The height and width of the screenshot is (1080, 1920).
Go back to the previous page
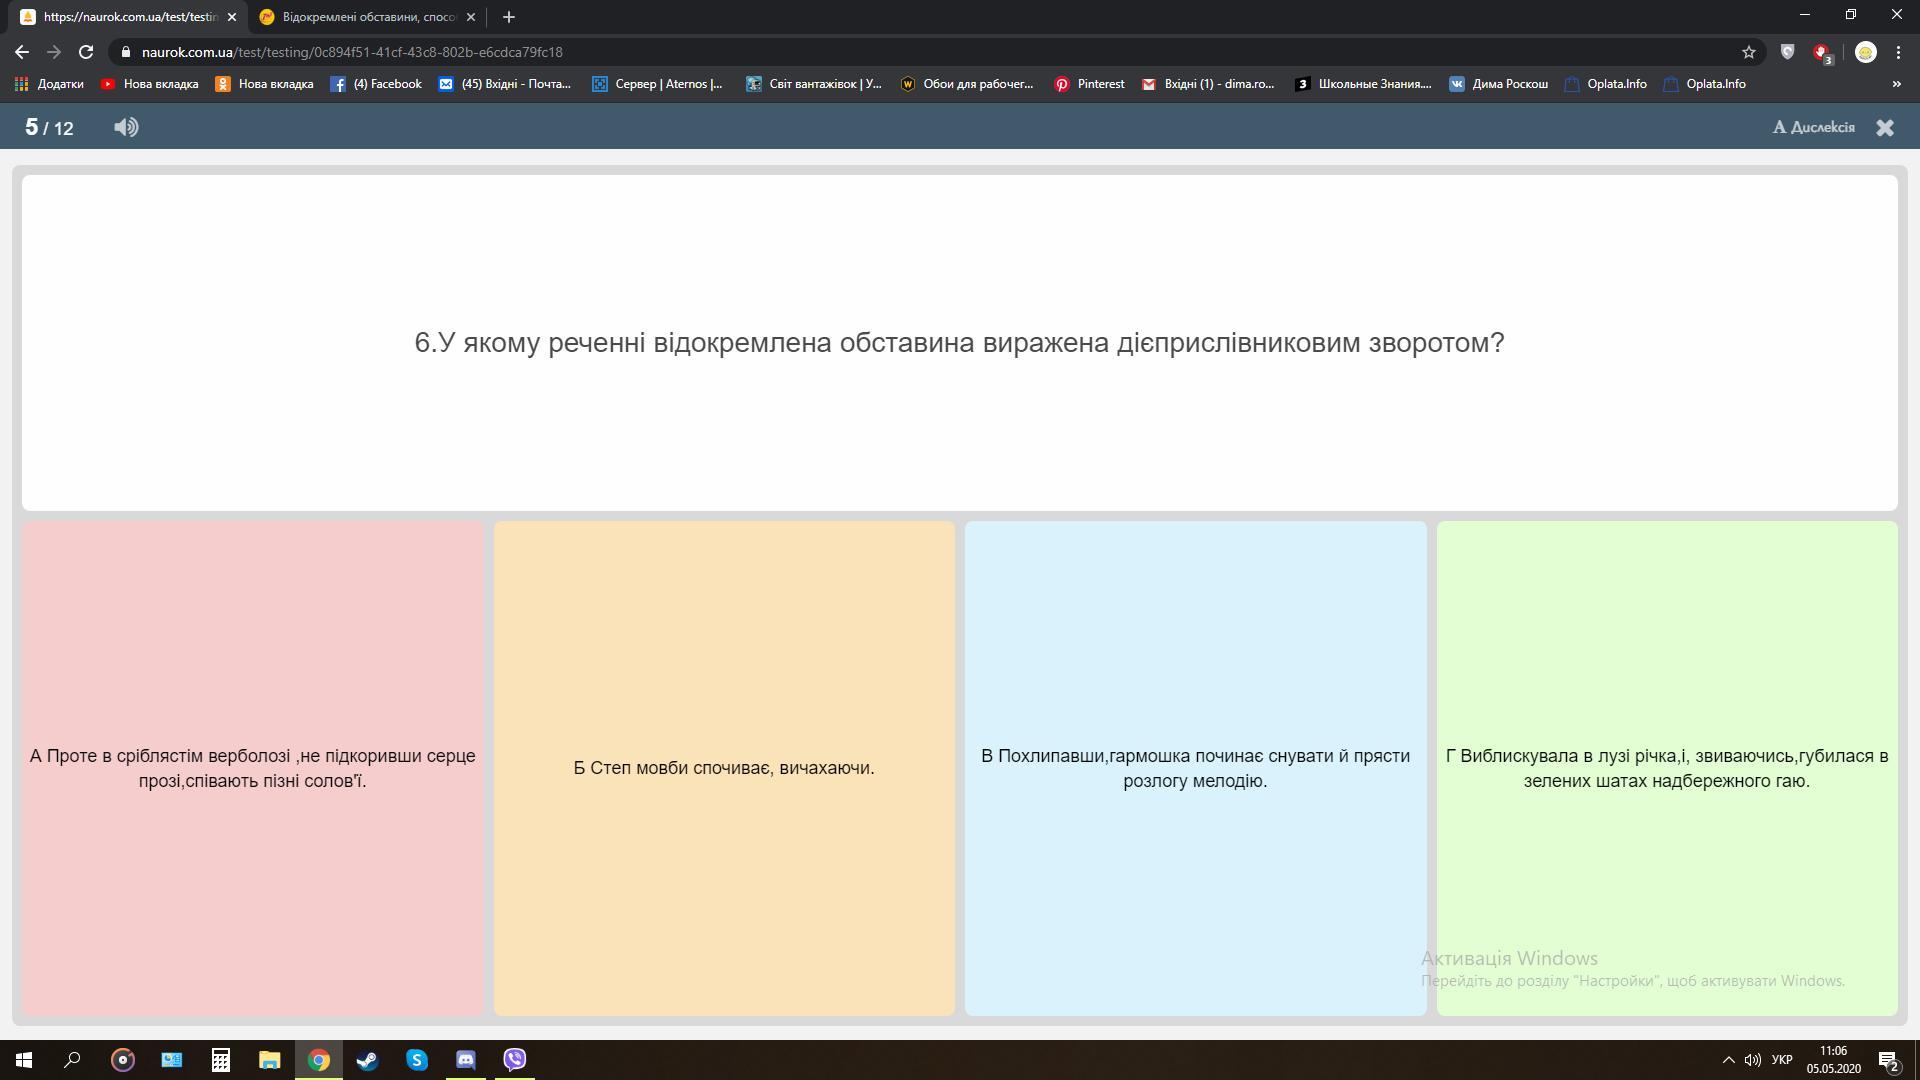click(22, 52)
